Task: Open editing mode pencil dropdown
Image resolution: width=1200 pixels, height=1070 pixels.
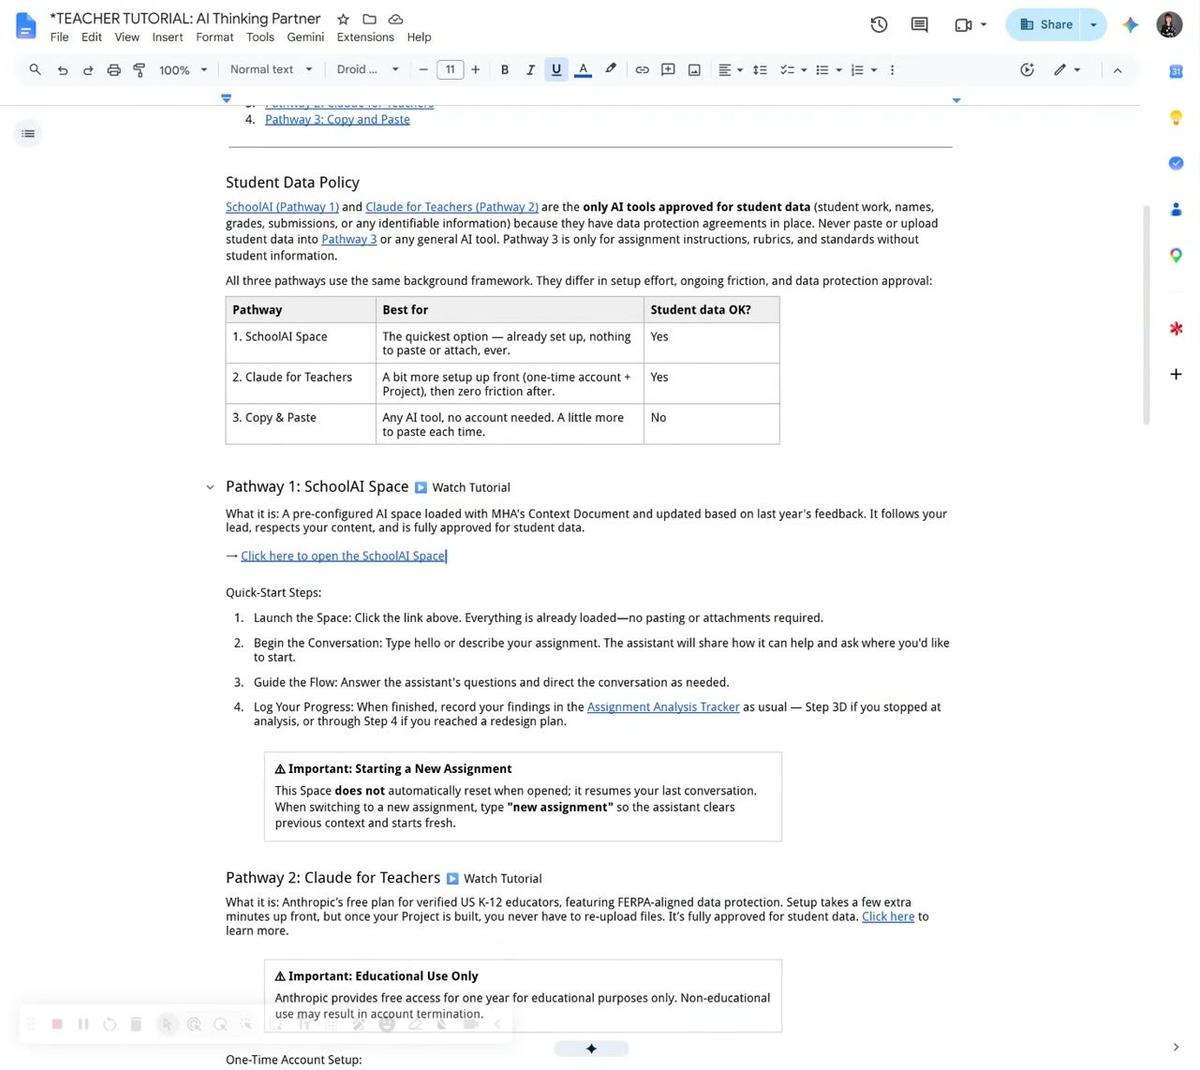Action: (x=1067, y=70)
